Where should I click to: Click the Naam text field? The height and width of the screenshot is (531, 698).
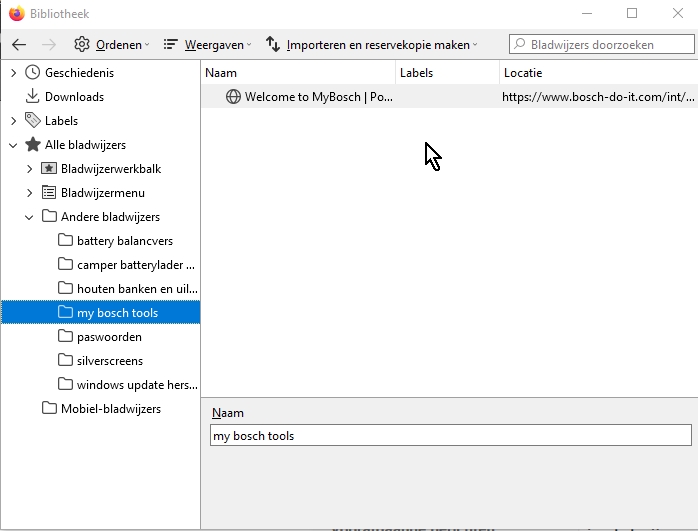tap(450, 436)
